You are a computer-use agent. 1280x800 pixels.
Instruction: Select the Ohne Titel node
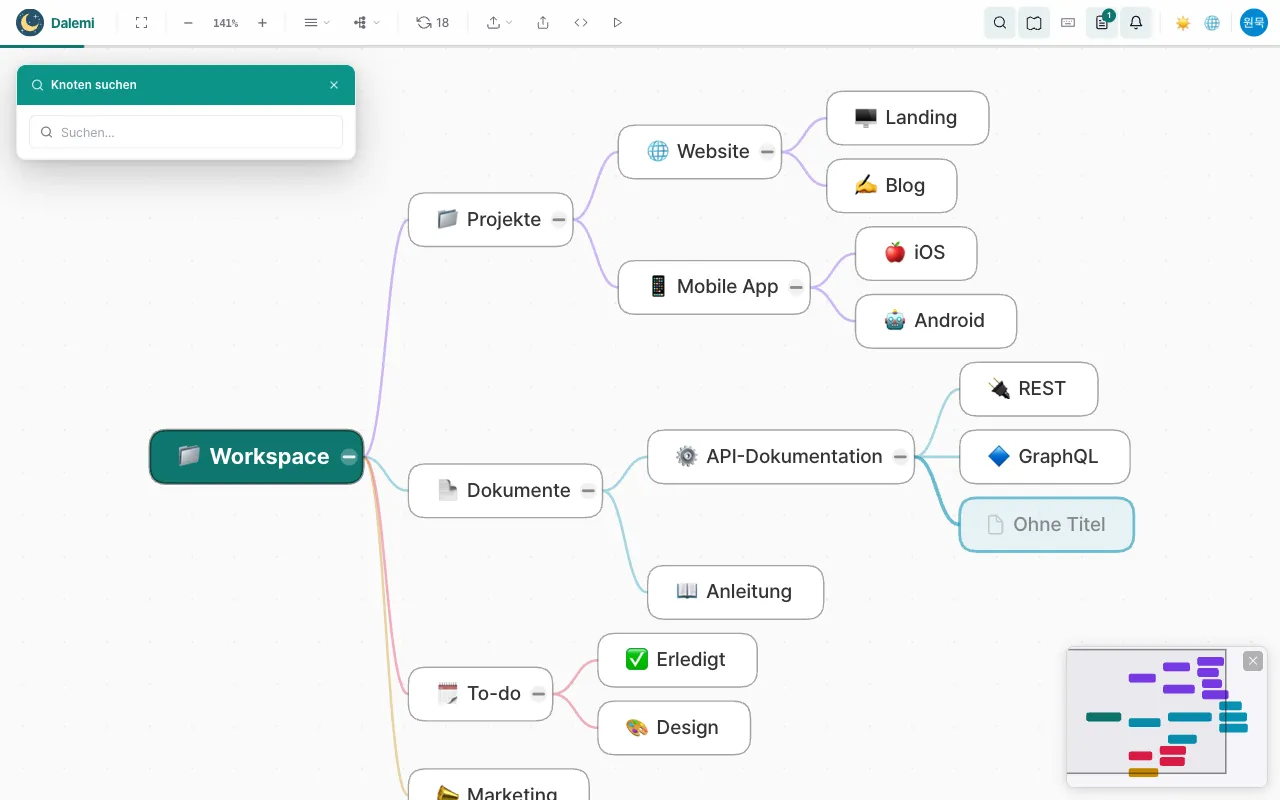[x=1046, y=525]
